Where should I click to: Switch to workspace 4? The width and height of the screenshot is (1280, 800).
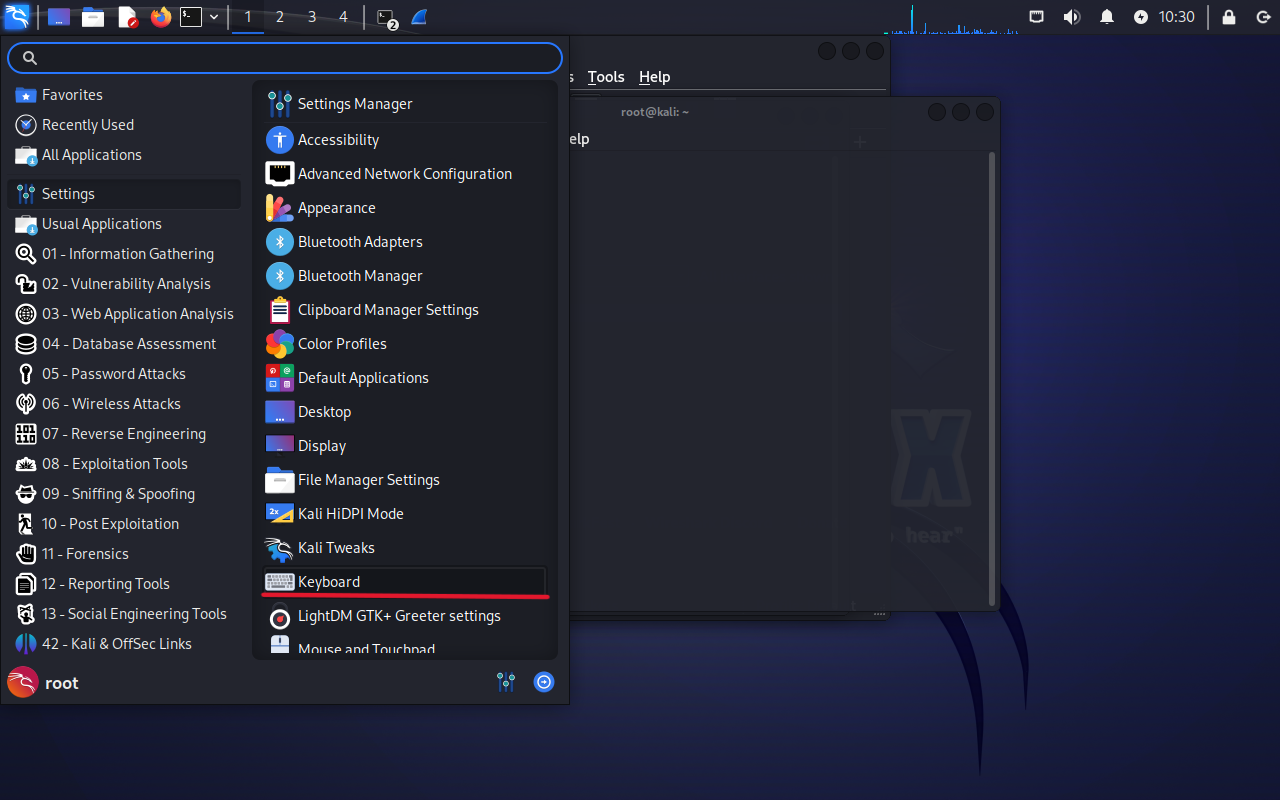[344, 17]
